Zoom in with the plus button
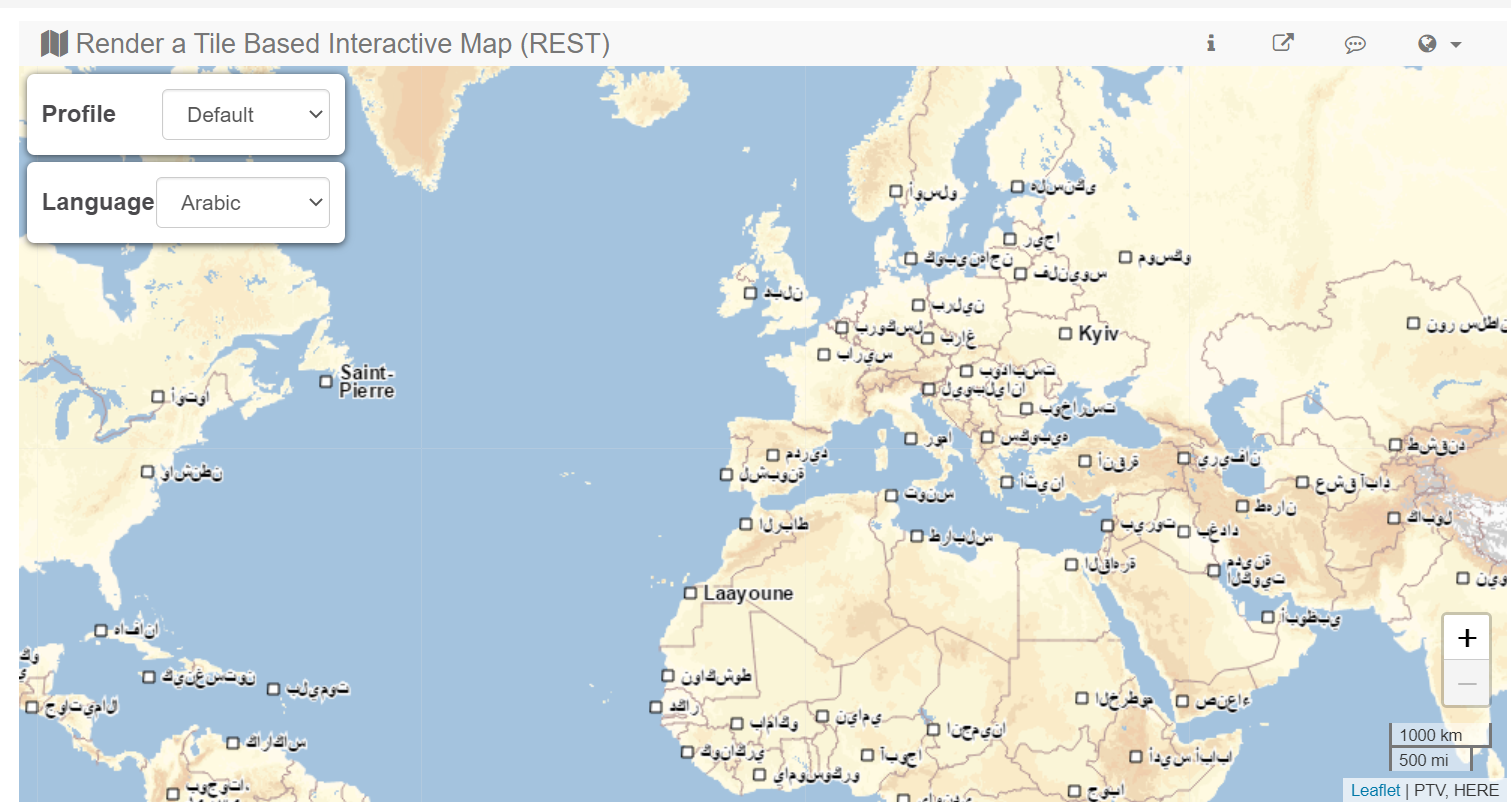Image resolution: width=1511 pixels, height=804 pixels. pyautogui.click(x=1466, y=637)
